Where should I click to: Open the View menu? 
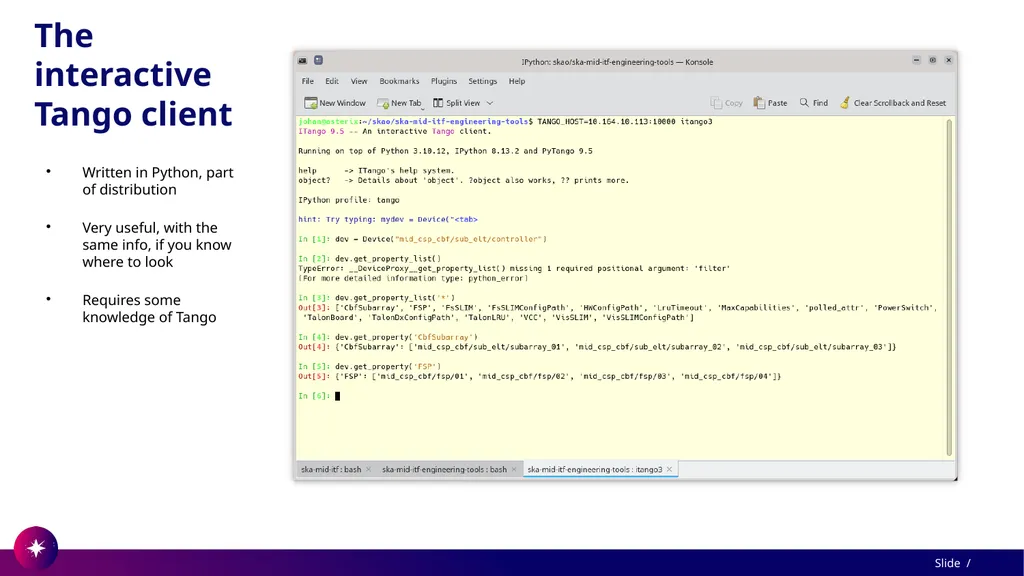(x=359, y=81)
